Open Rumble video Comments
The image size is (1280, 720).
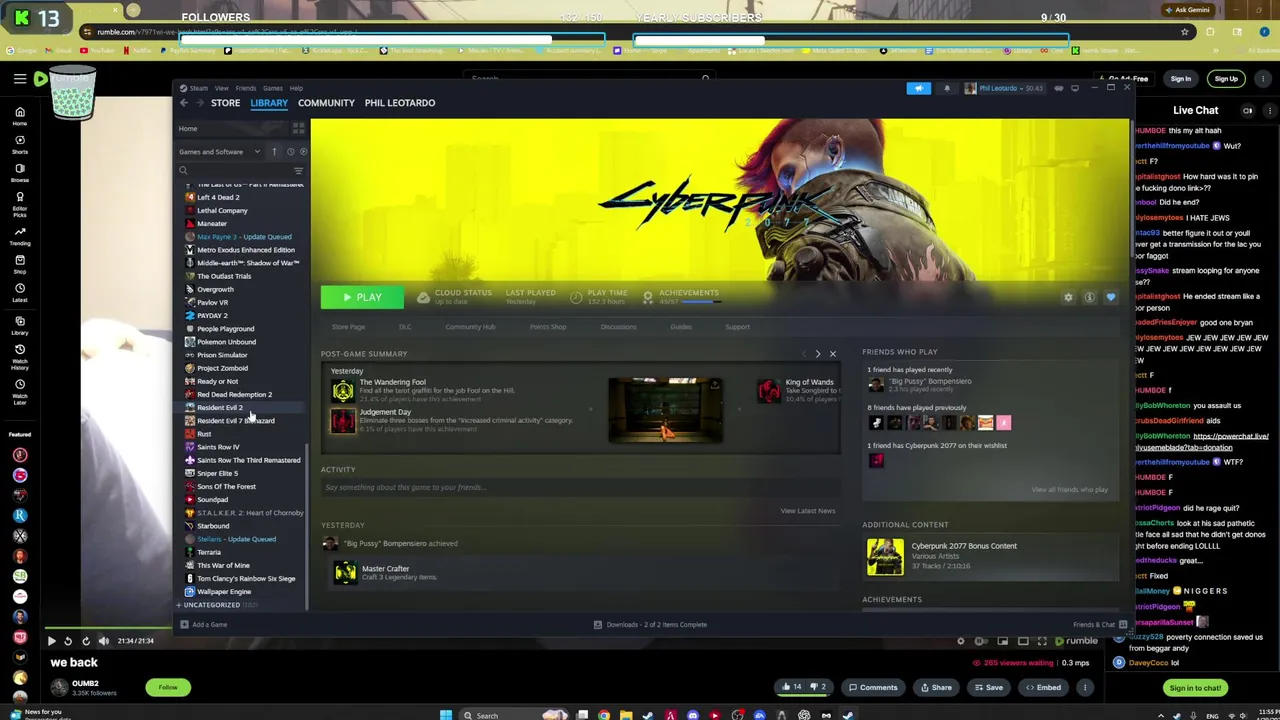pos(872,687)
